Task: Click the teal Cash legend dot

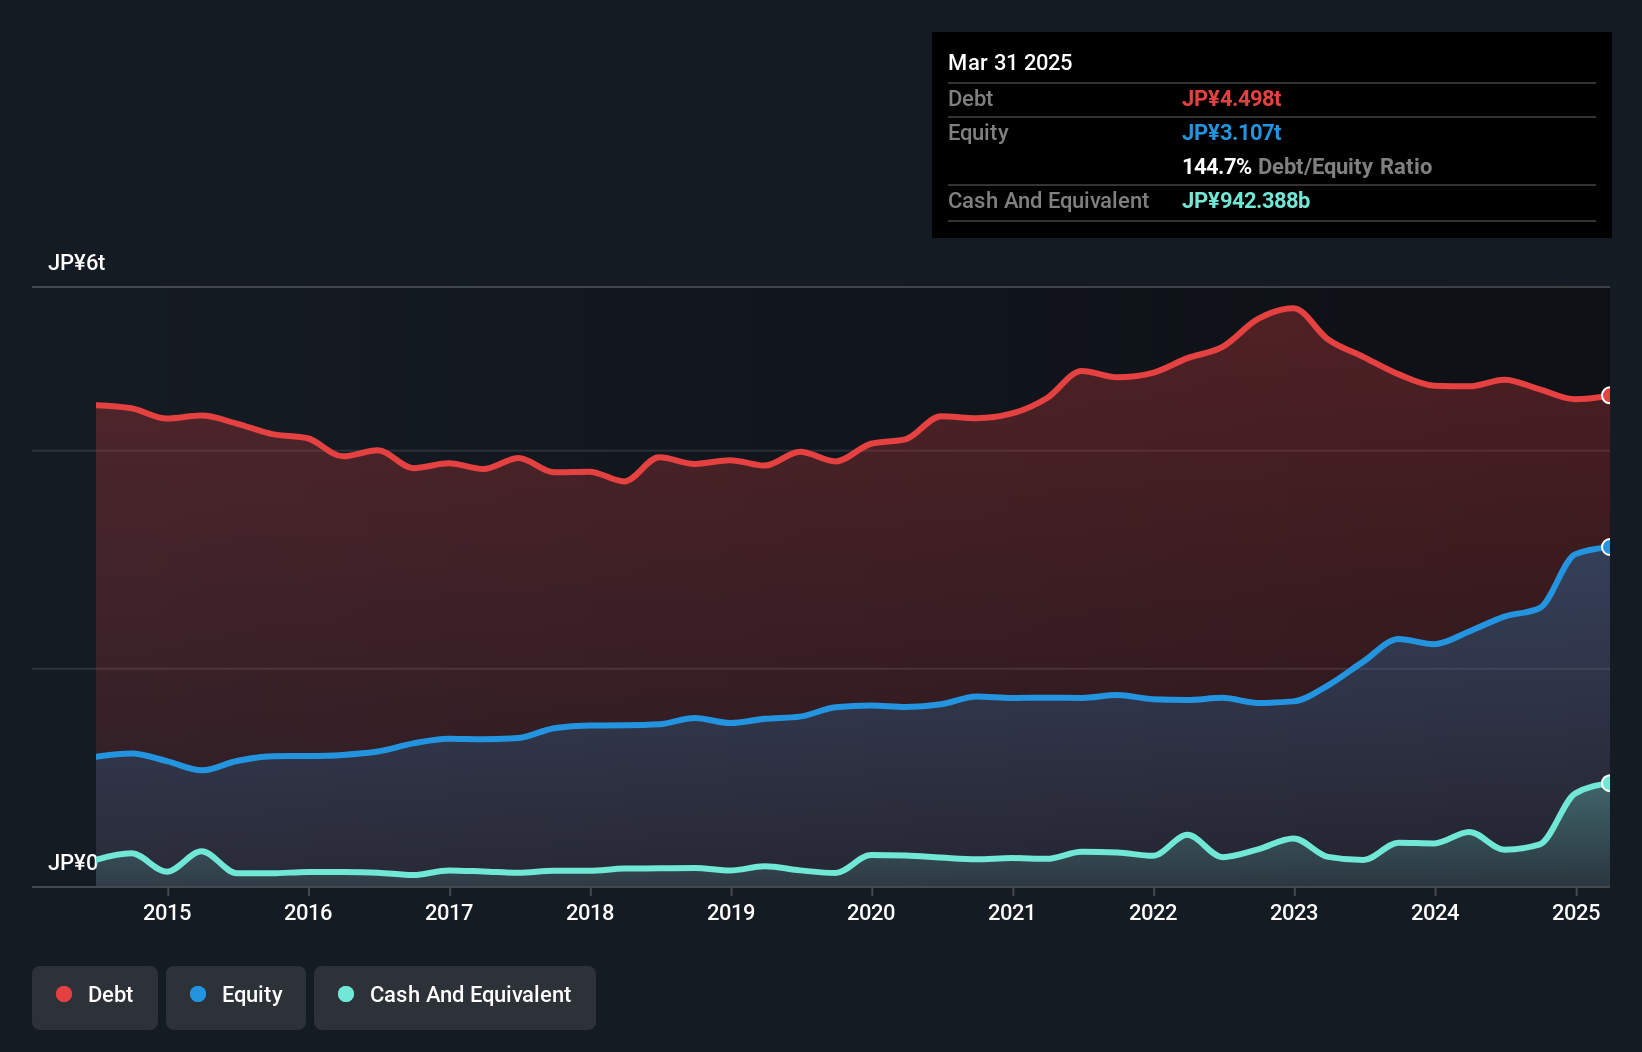Action: coord(346,994)
